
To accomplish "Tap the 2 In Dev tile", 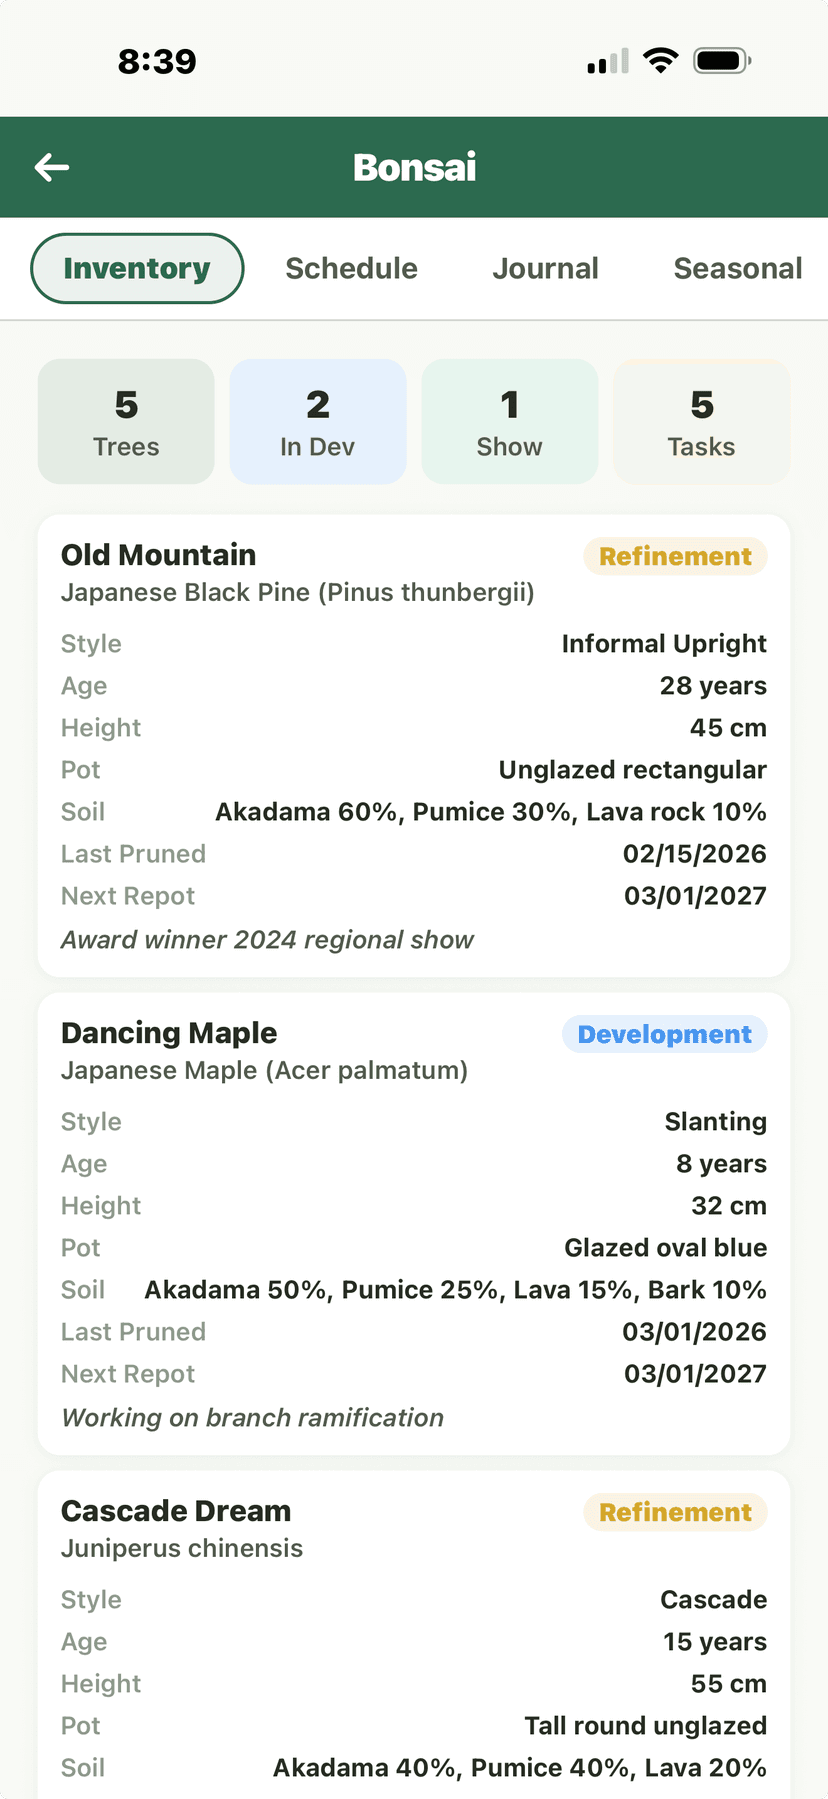I will pyautogui.click(x=318, y=422).
